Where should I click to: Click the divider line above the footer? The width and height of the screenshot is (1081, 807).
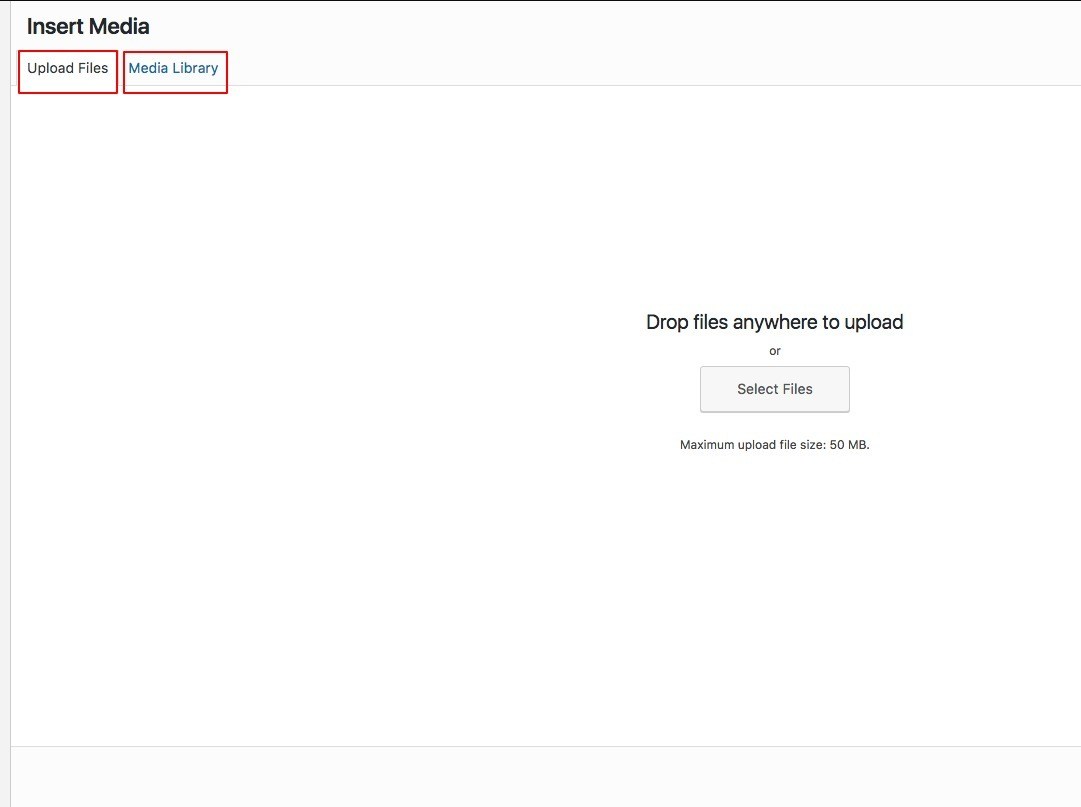[546, 746]
